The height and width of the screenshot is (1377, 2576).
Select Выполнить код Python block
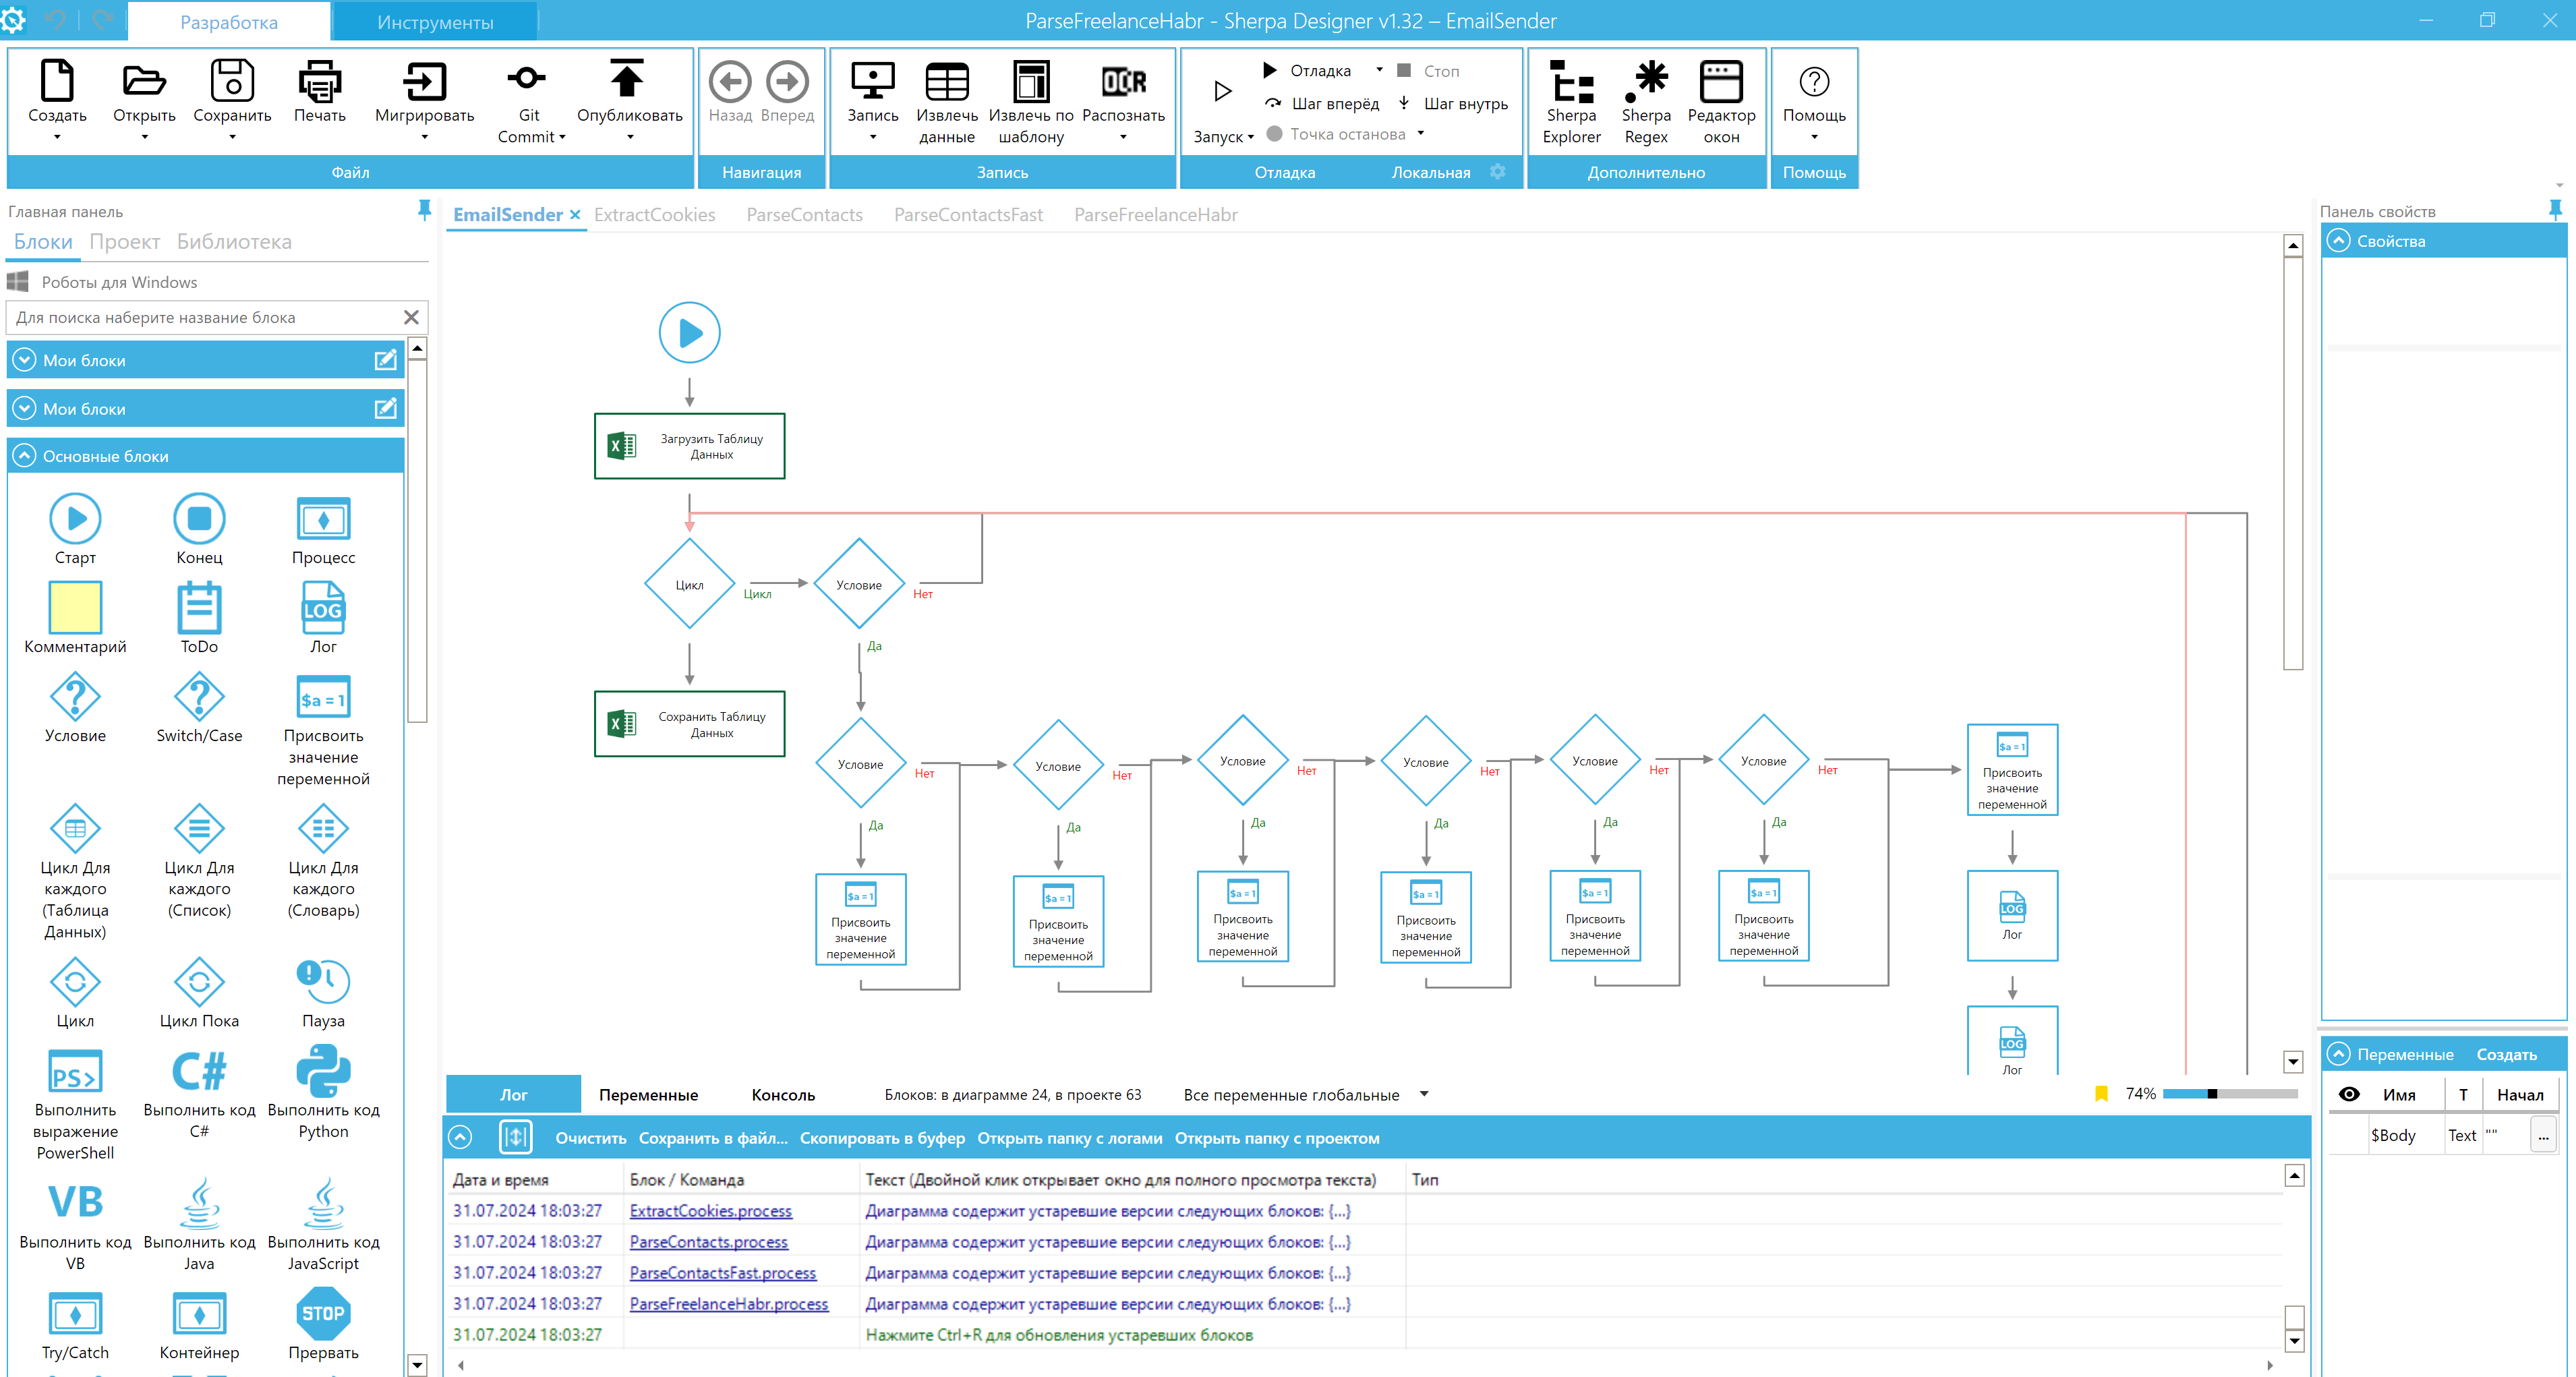323,1072
